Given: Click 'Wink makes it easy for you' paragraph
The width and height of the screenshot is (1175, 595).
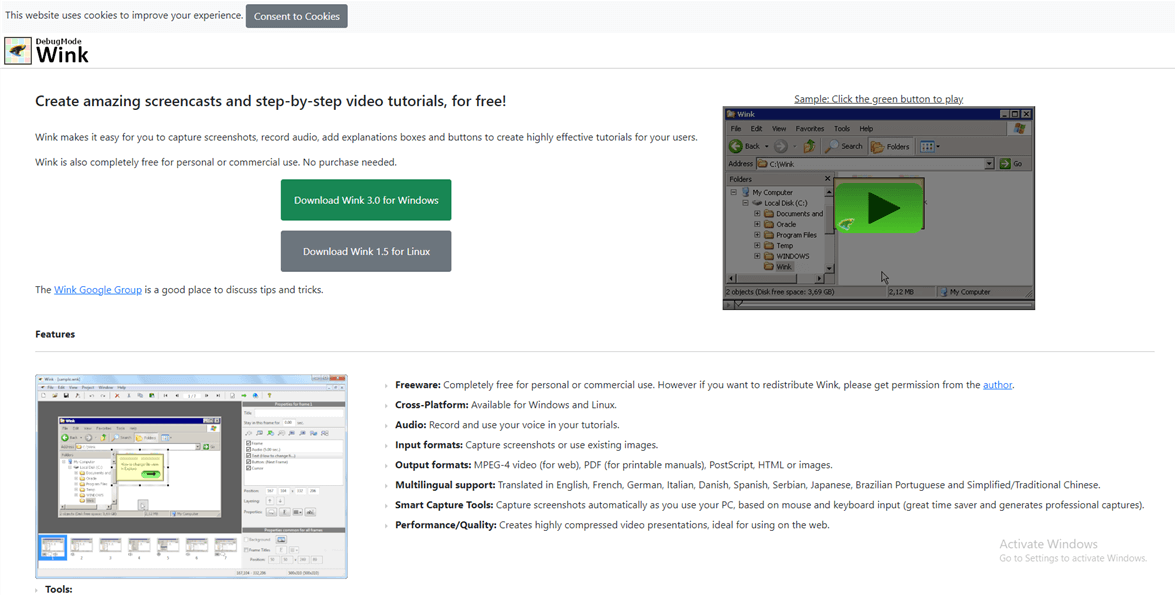Looking at the screenshot, I should pos(366,137).
